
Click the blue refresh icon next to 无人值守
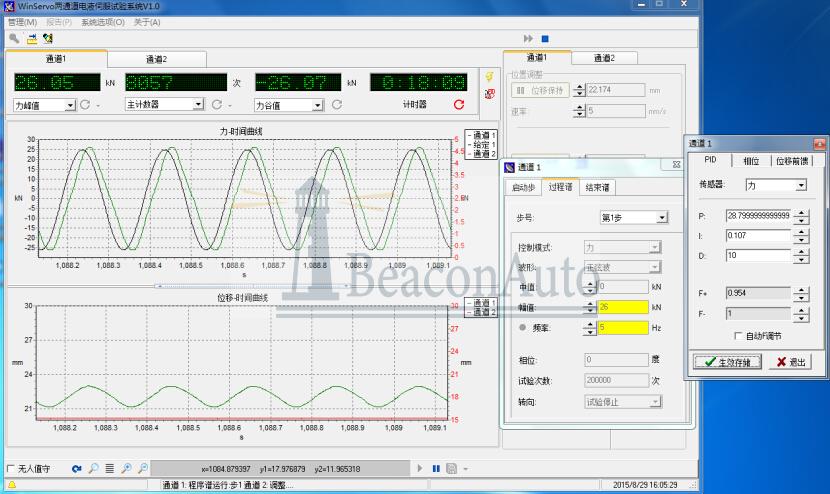tap(75, 468)
